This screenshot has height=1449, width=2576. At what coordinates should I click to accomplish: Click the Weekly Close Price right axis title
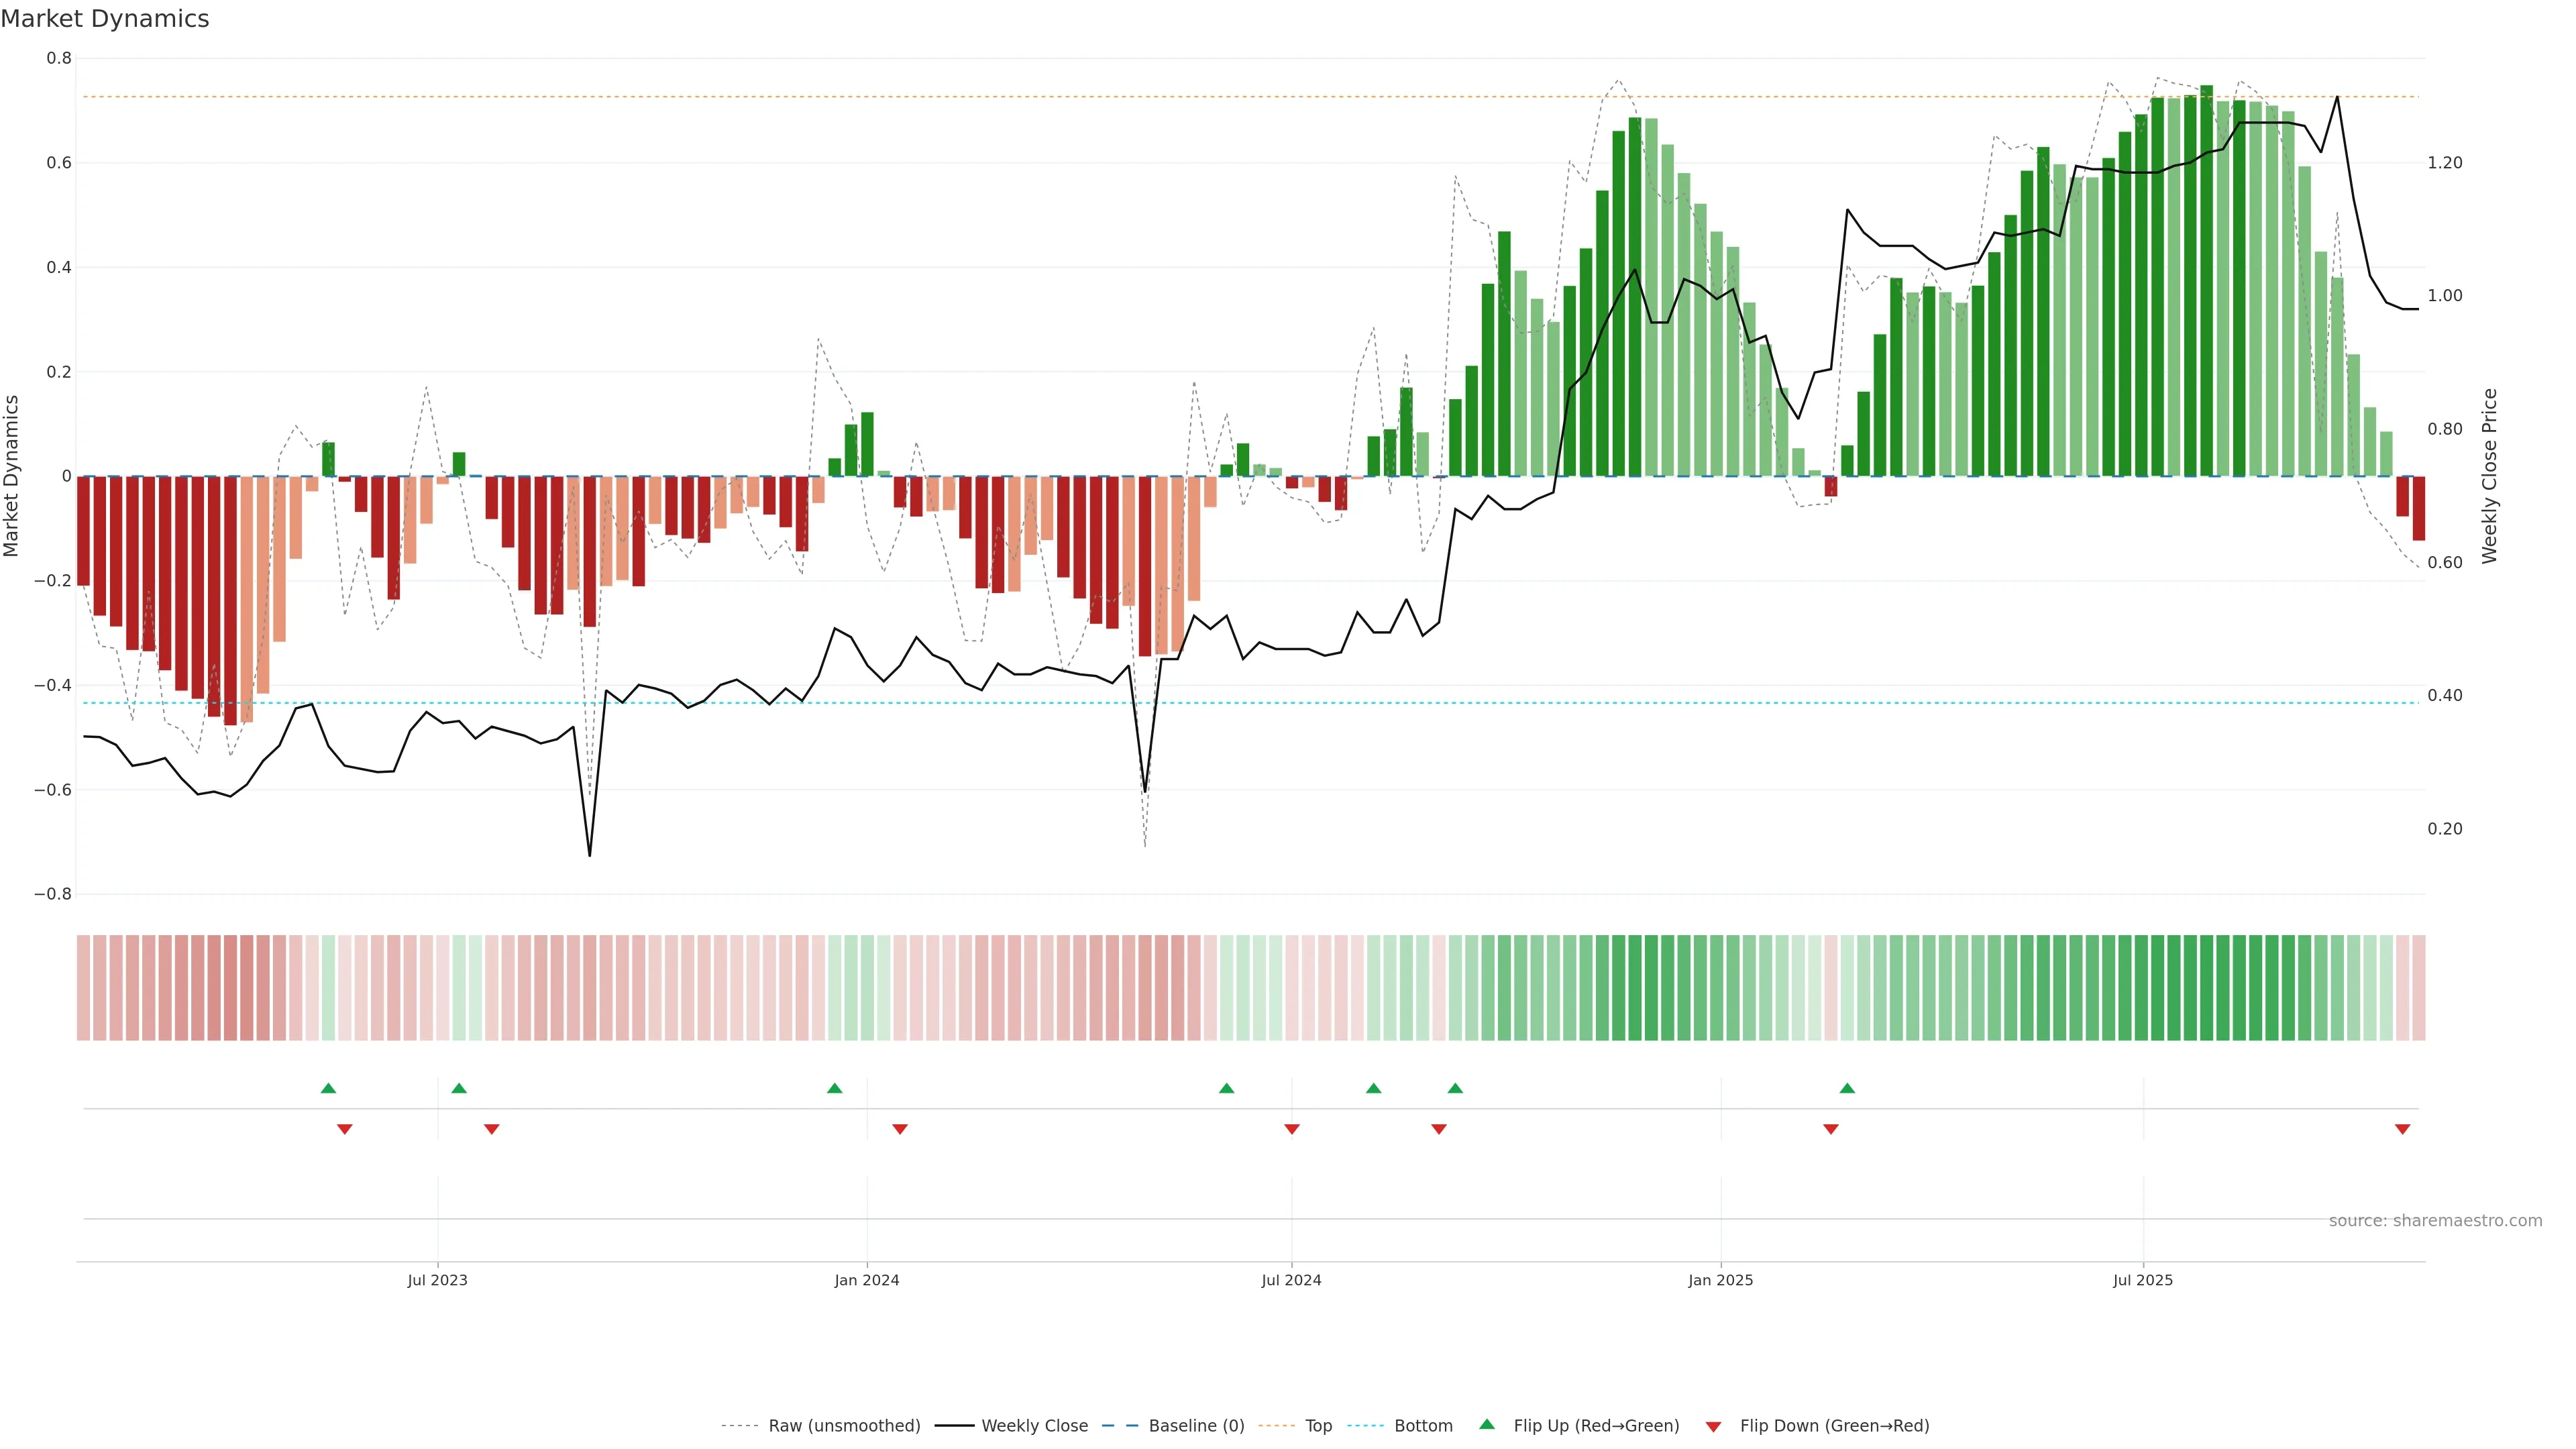coord(2489,476)
